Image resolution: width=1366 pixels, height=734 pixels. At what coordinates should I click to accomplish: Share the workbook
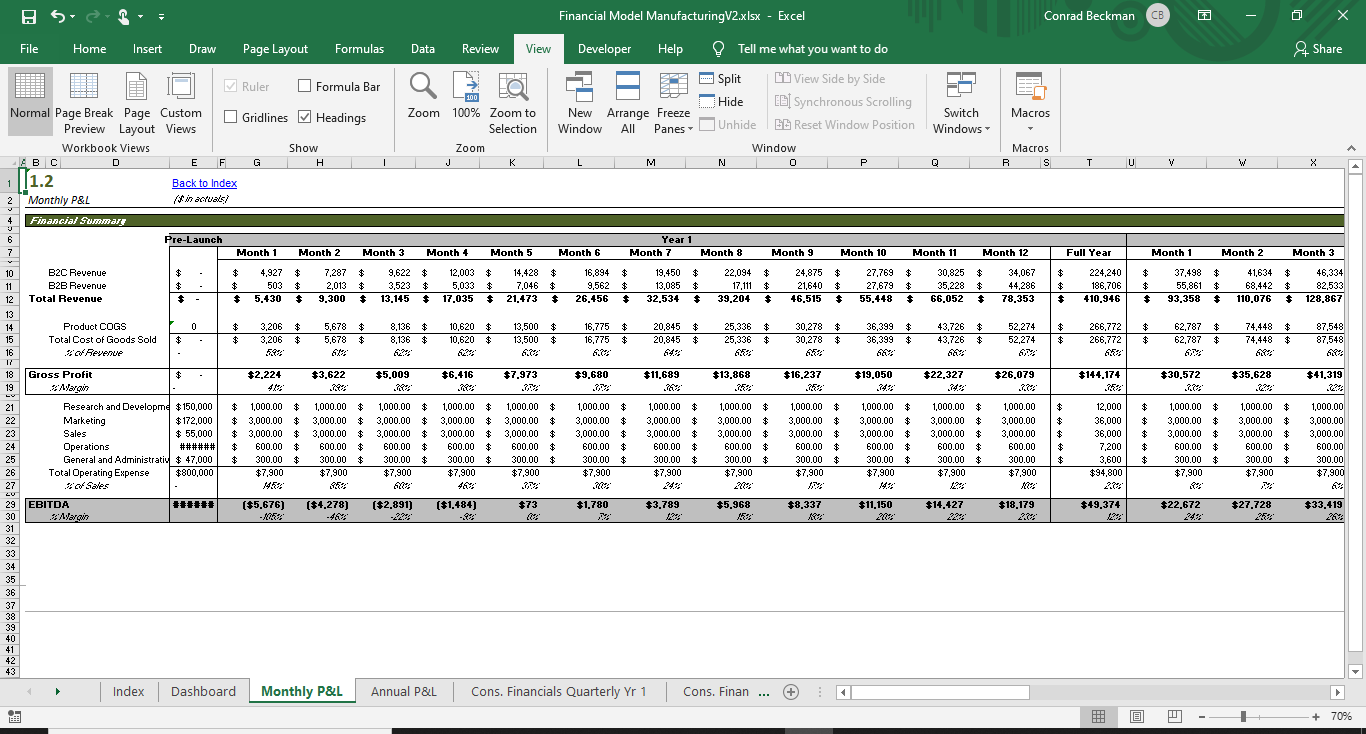1318,48
